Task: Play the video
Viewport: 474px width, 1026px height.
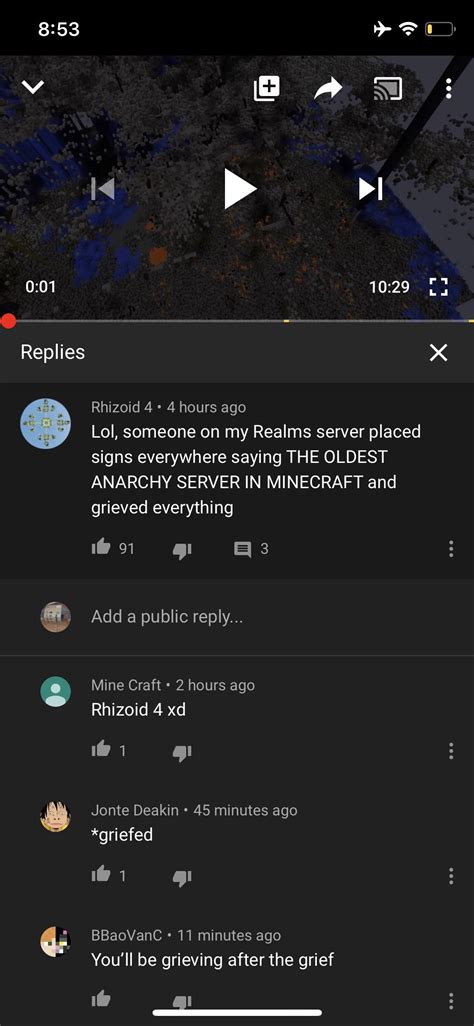Action: click(240, 189)
